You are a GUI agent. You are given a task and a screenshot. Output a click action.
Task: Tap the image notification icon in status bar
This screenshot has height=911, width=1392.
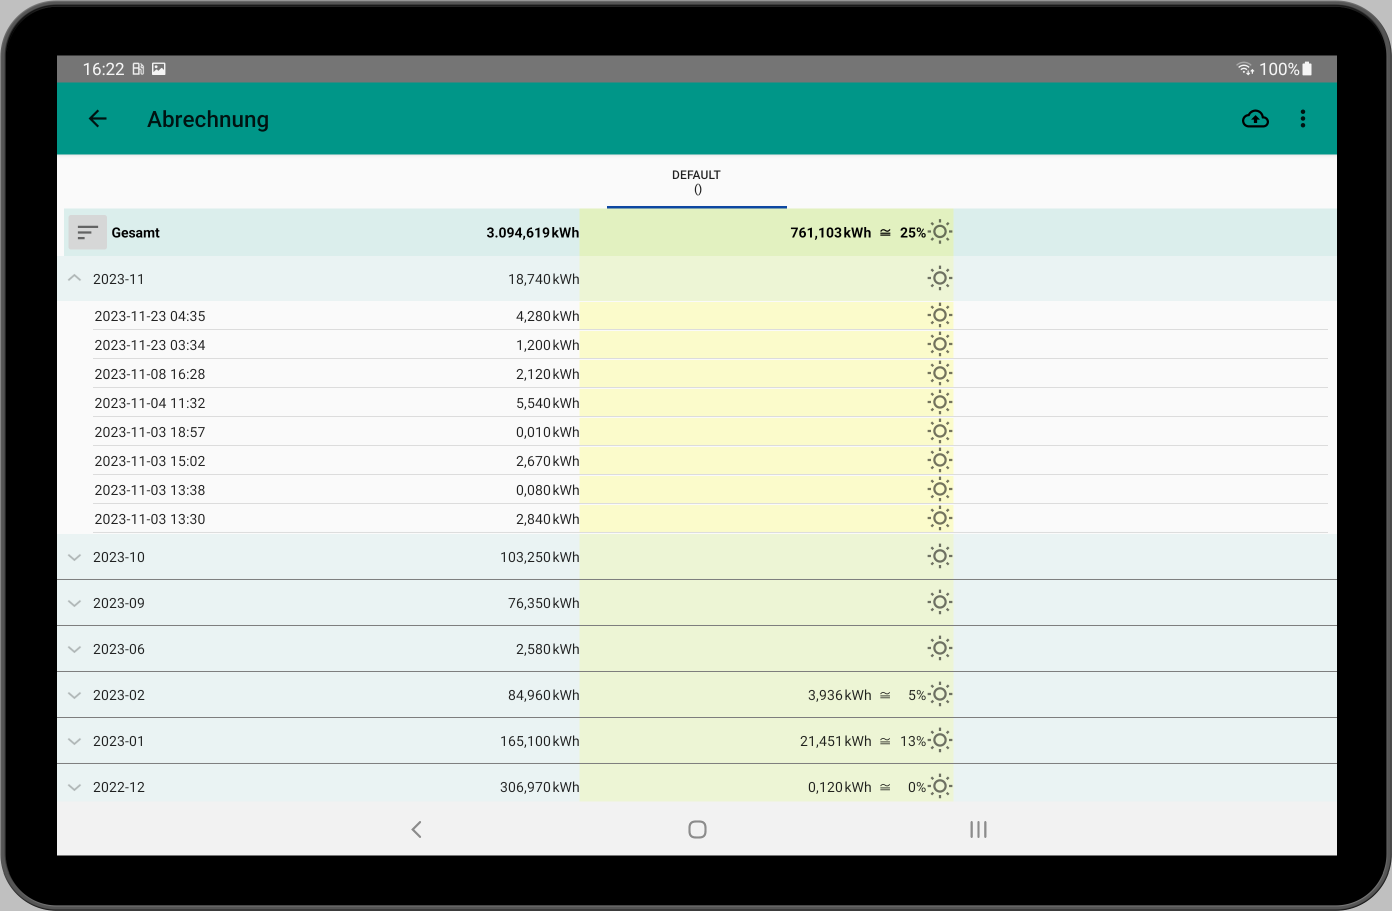pyautogui.click(x=159, y=69)
